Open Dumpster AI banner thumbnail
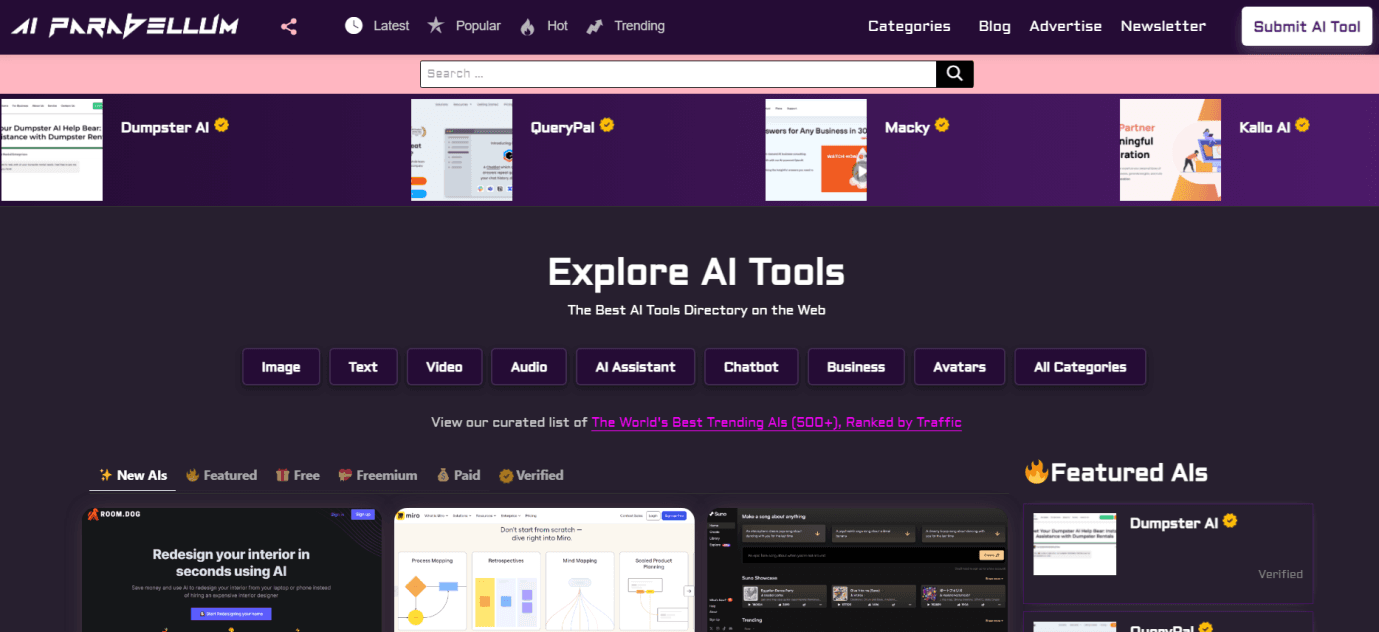This screenshot has width=1379, height=632. coord(52,149)
